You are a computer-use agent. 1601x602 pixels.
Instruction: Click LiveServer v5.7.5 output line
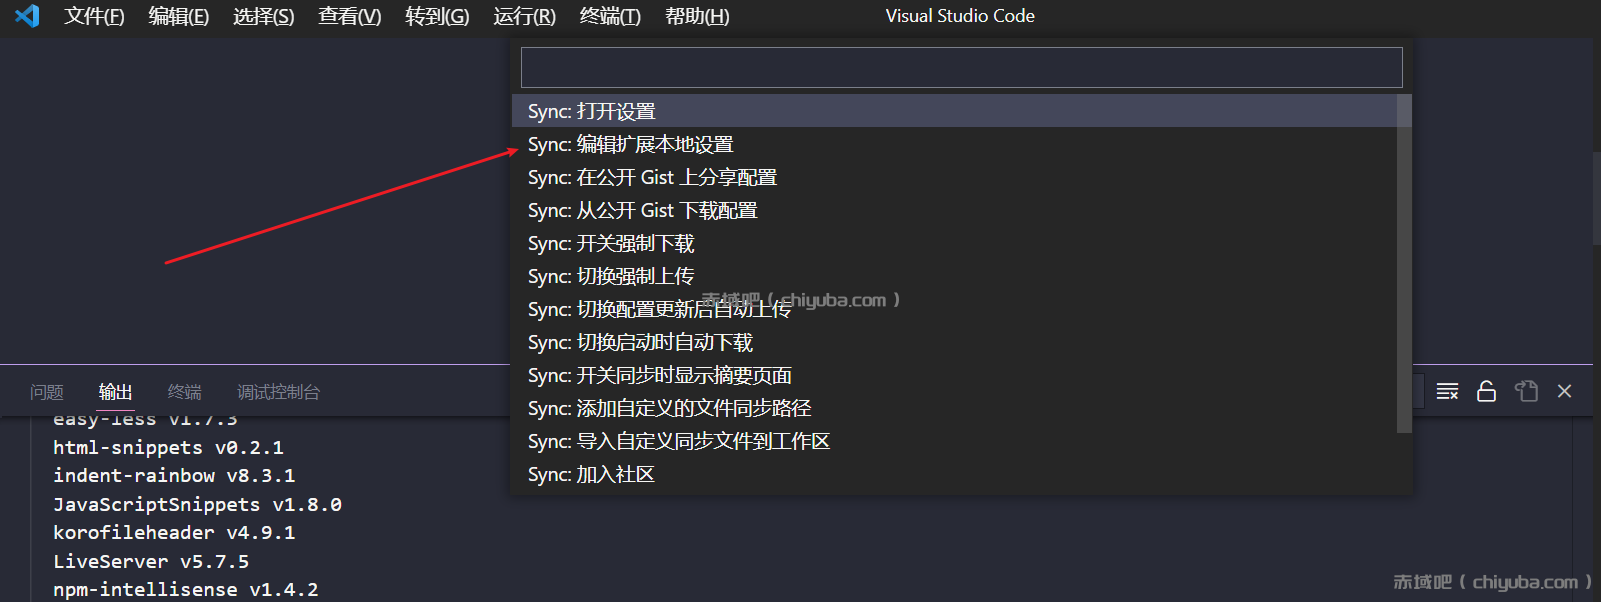(151, 561)
